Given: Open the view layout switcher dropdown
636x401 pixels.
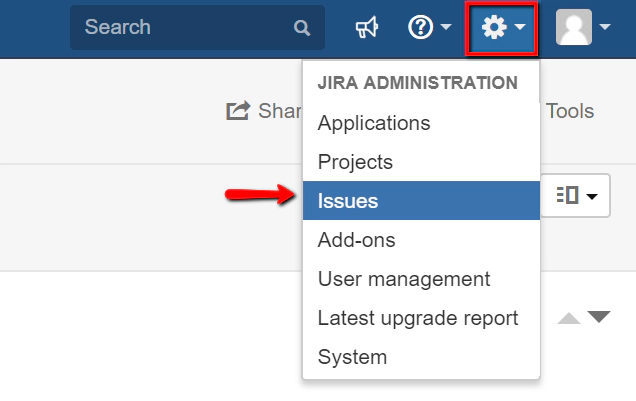Looking at the screenshot, I should (x=576, y=196).
